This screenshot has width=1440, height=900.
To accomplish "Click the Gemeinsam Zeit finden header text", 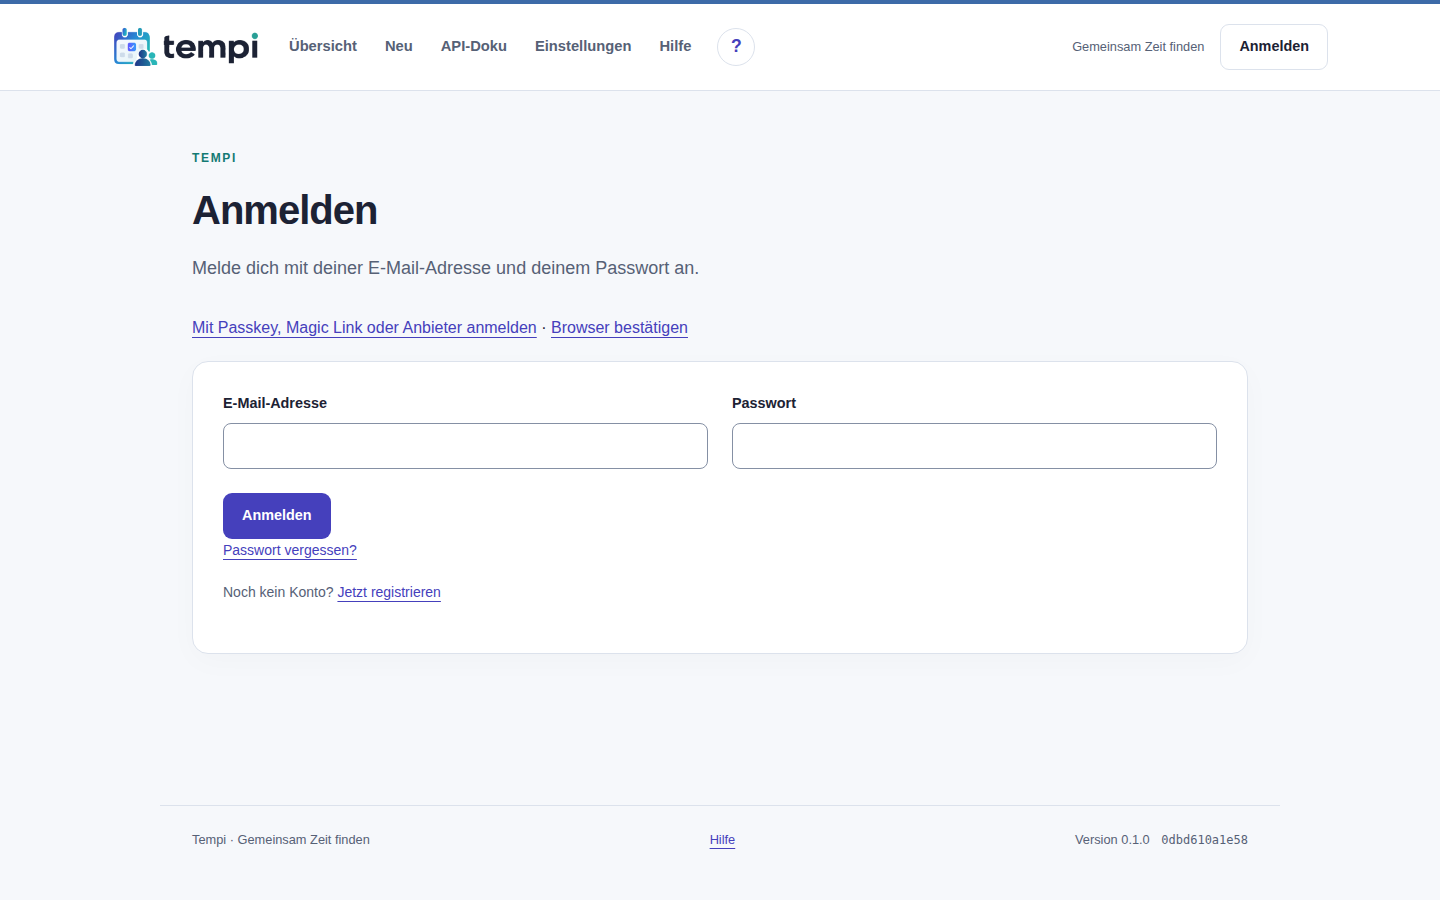I will coord(1138,47).
